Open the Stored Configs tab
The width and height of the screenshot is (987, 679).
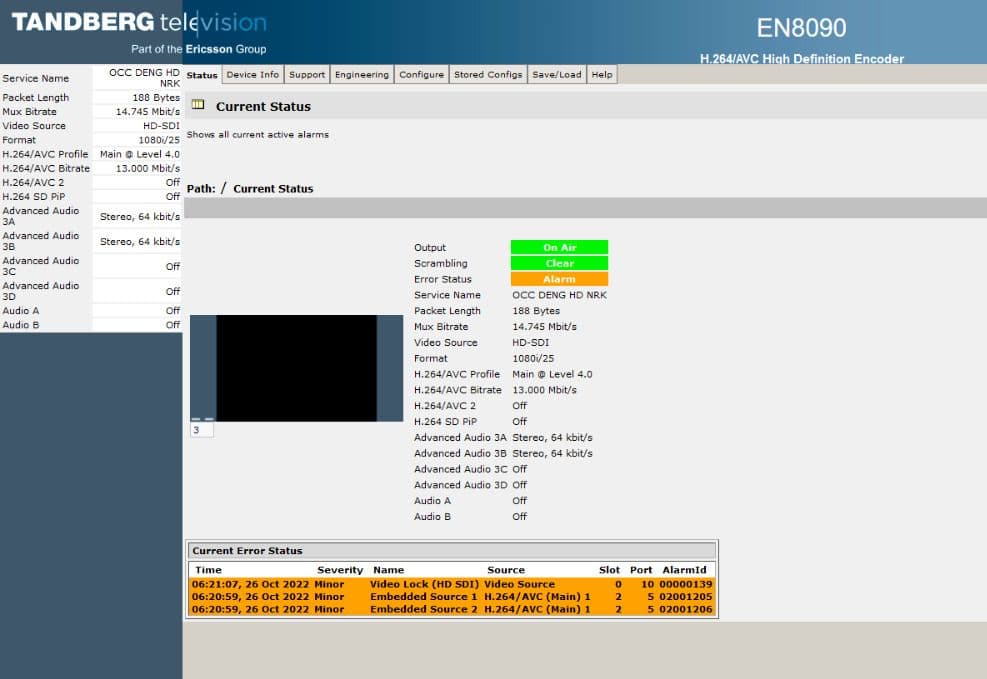[488, 73]
